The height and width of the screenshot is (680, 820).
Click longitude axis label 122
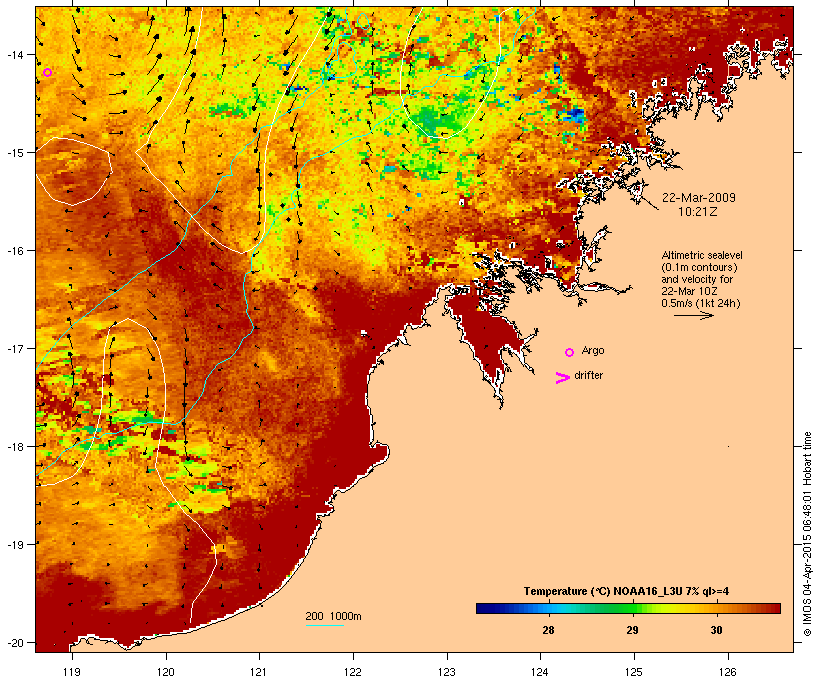(x=353, y=672)
